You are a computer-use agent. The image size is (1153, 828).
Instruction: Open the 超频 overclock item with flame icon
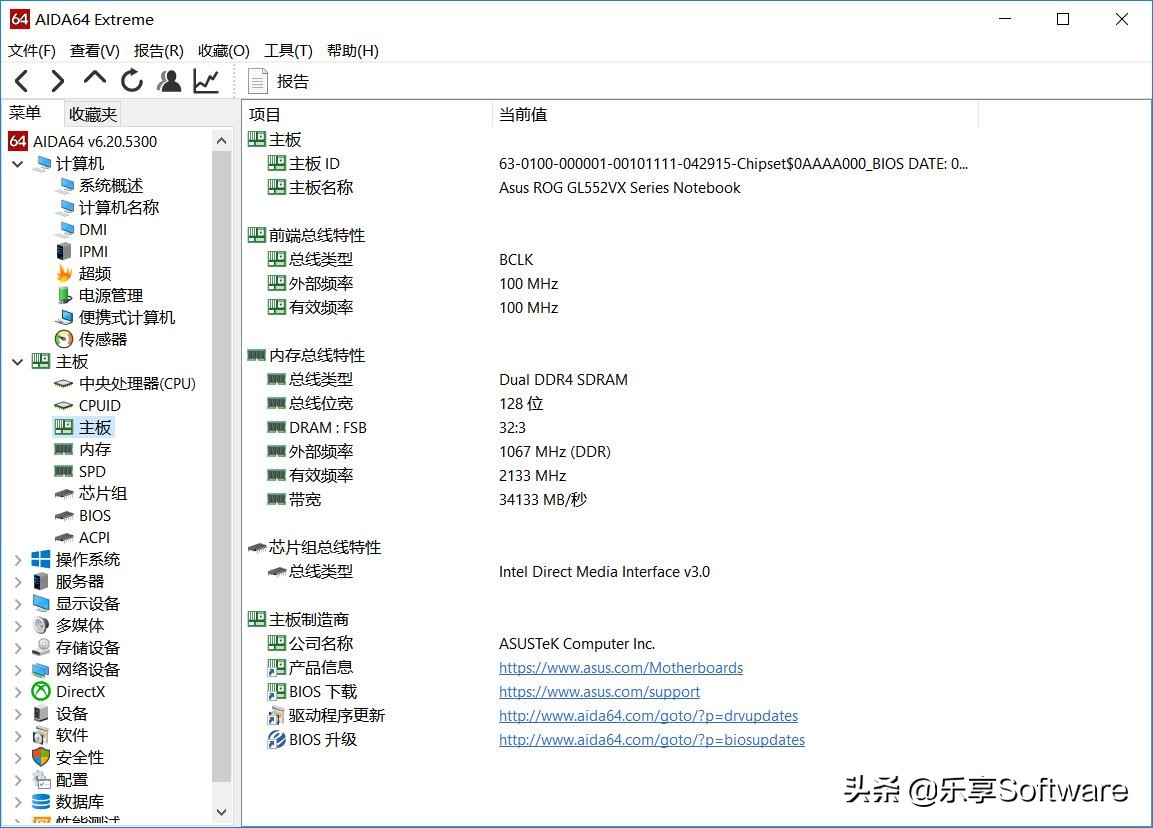pyautogui.click(x=62, y=273)
